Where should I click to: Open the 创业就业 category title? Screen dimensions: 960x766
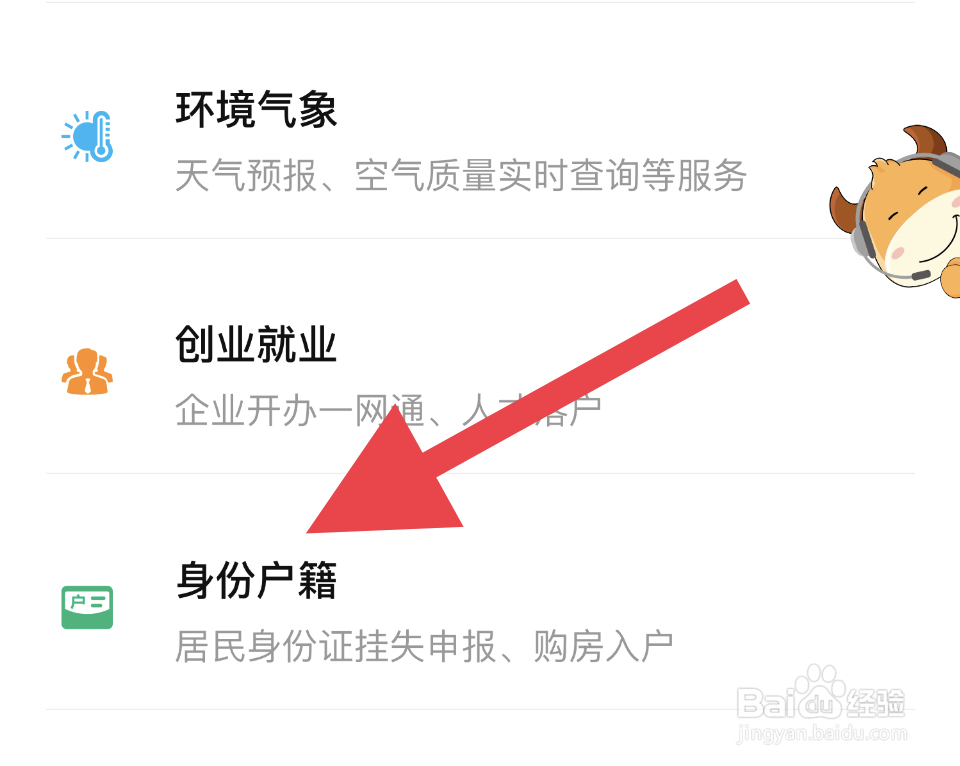(256, 344)
